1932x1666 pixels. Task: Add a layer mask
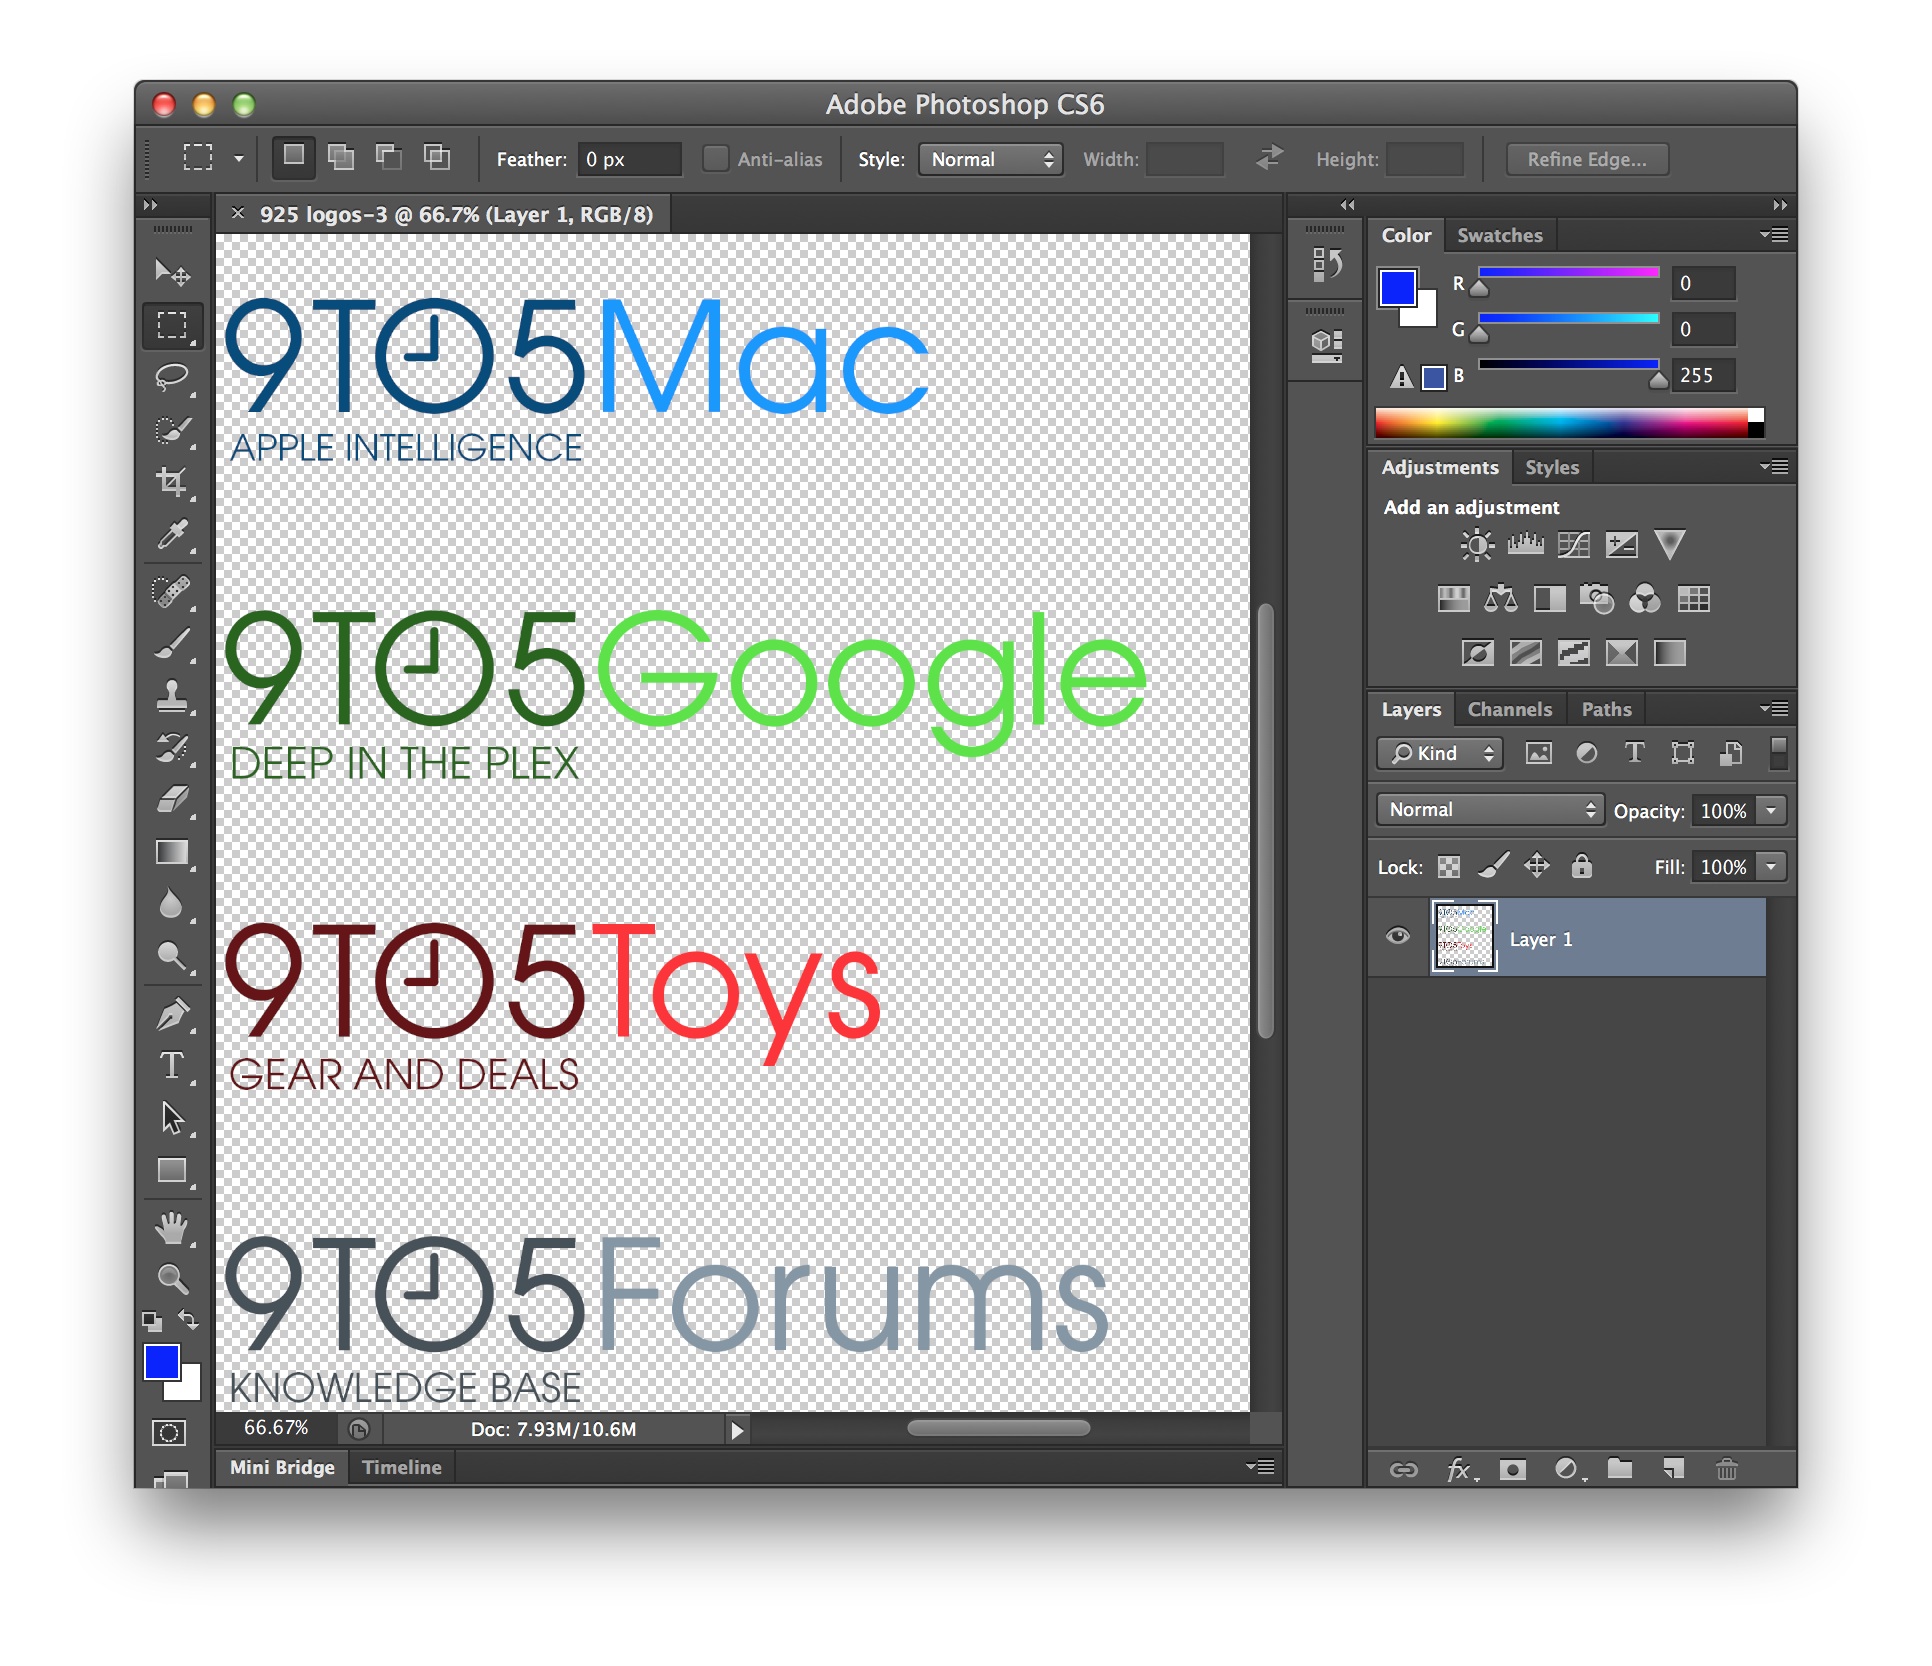click(1513, 1469)
